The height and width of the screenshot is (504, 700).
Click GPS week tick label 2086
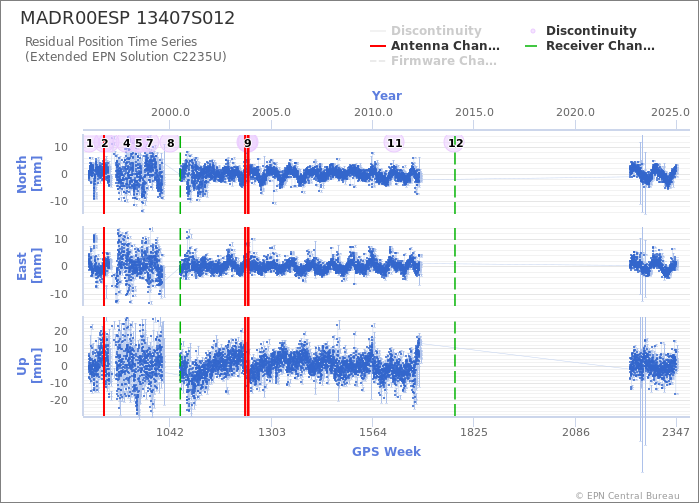pyautogui.click(x=575, y=432)
